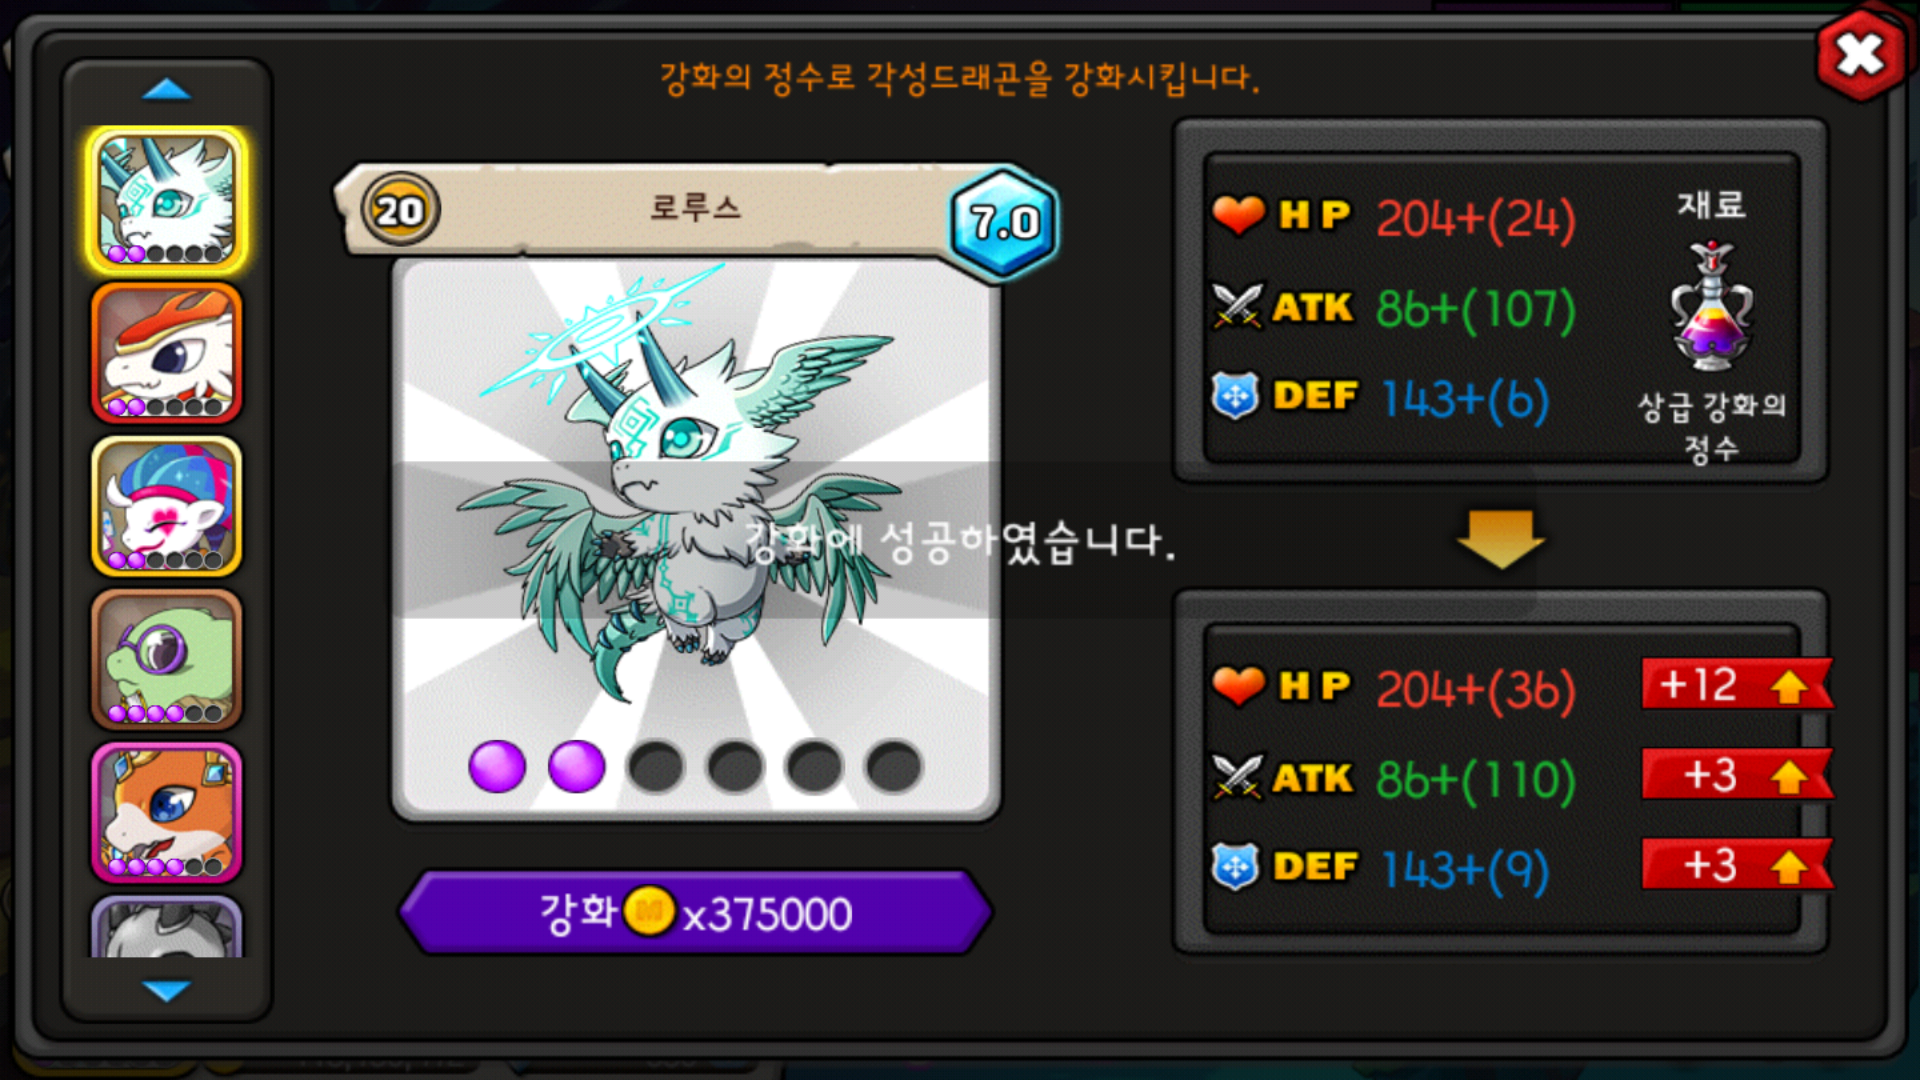Viewport: 1920px width, 1080px height.
Task: Click the blue 7.0 hexagon rating badge
Action: click(1004, 222)
